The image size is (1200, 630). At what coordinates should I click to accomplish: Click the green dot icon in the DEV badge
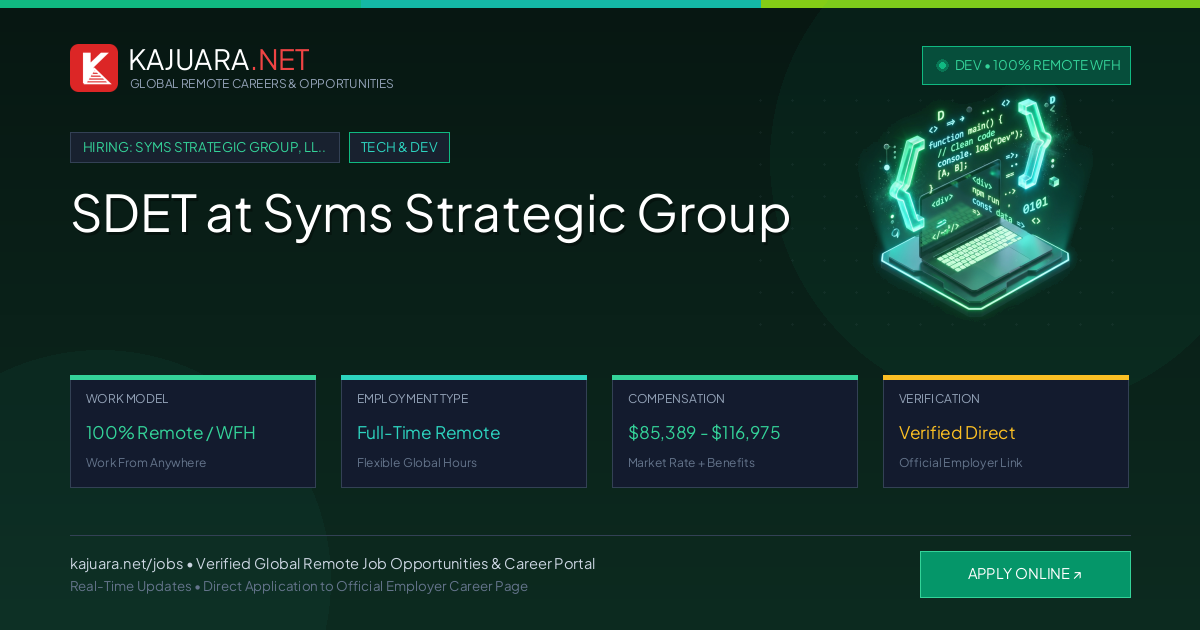[x=942, y=65]
